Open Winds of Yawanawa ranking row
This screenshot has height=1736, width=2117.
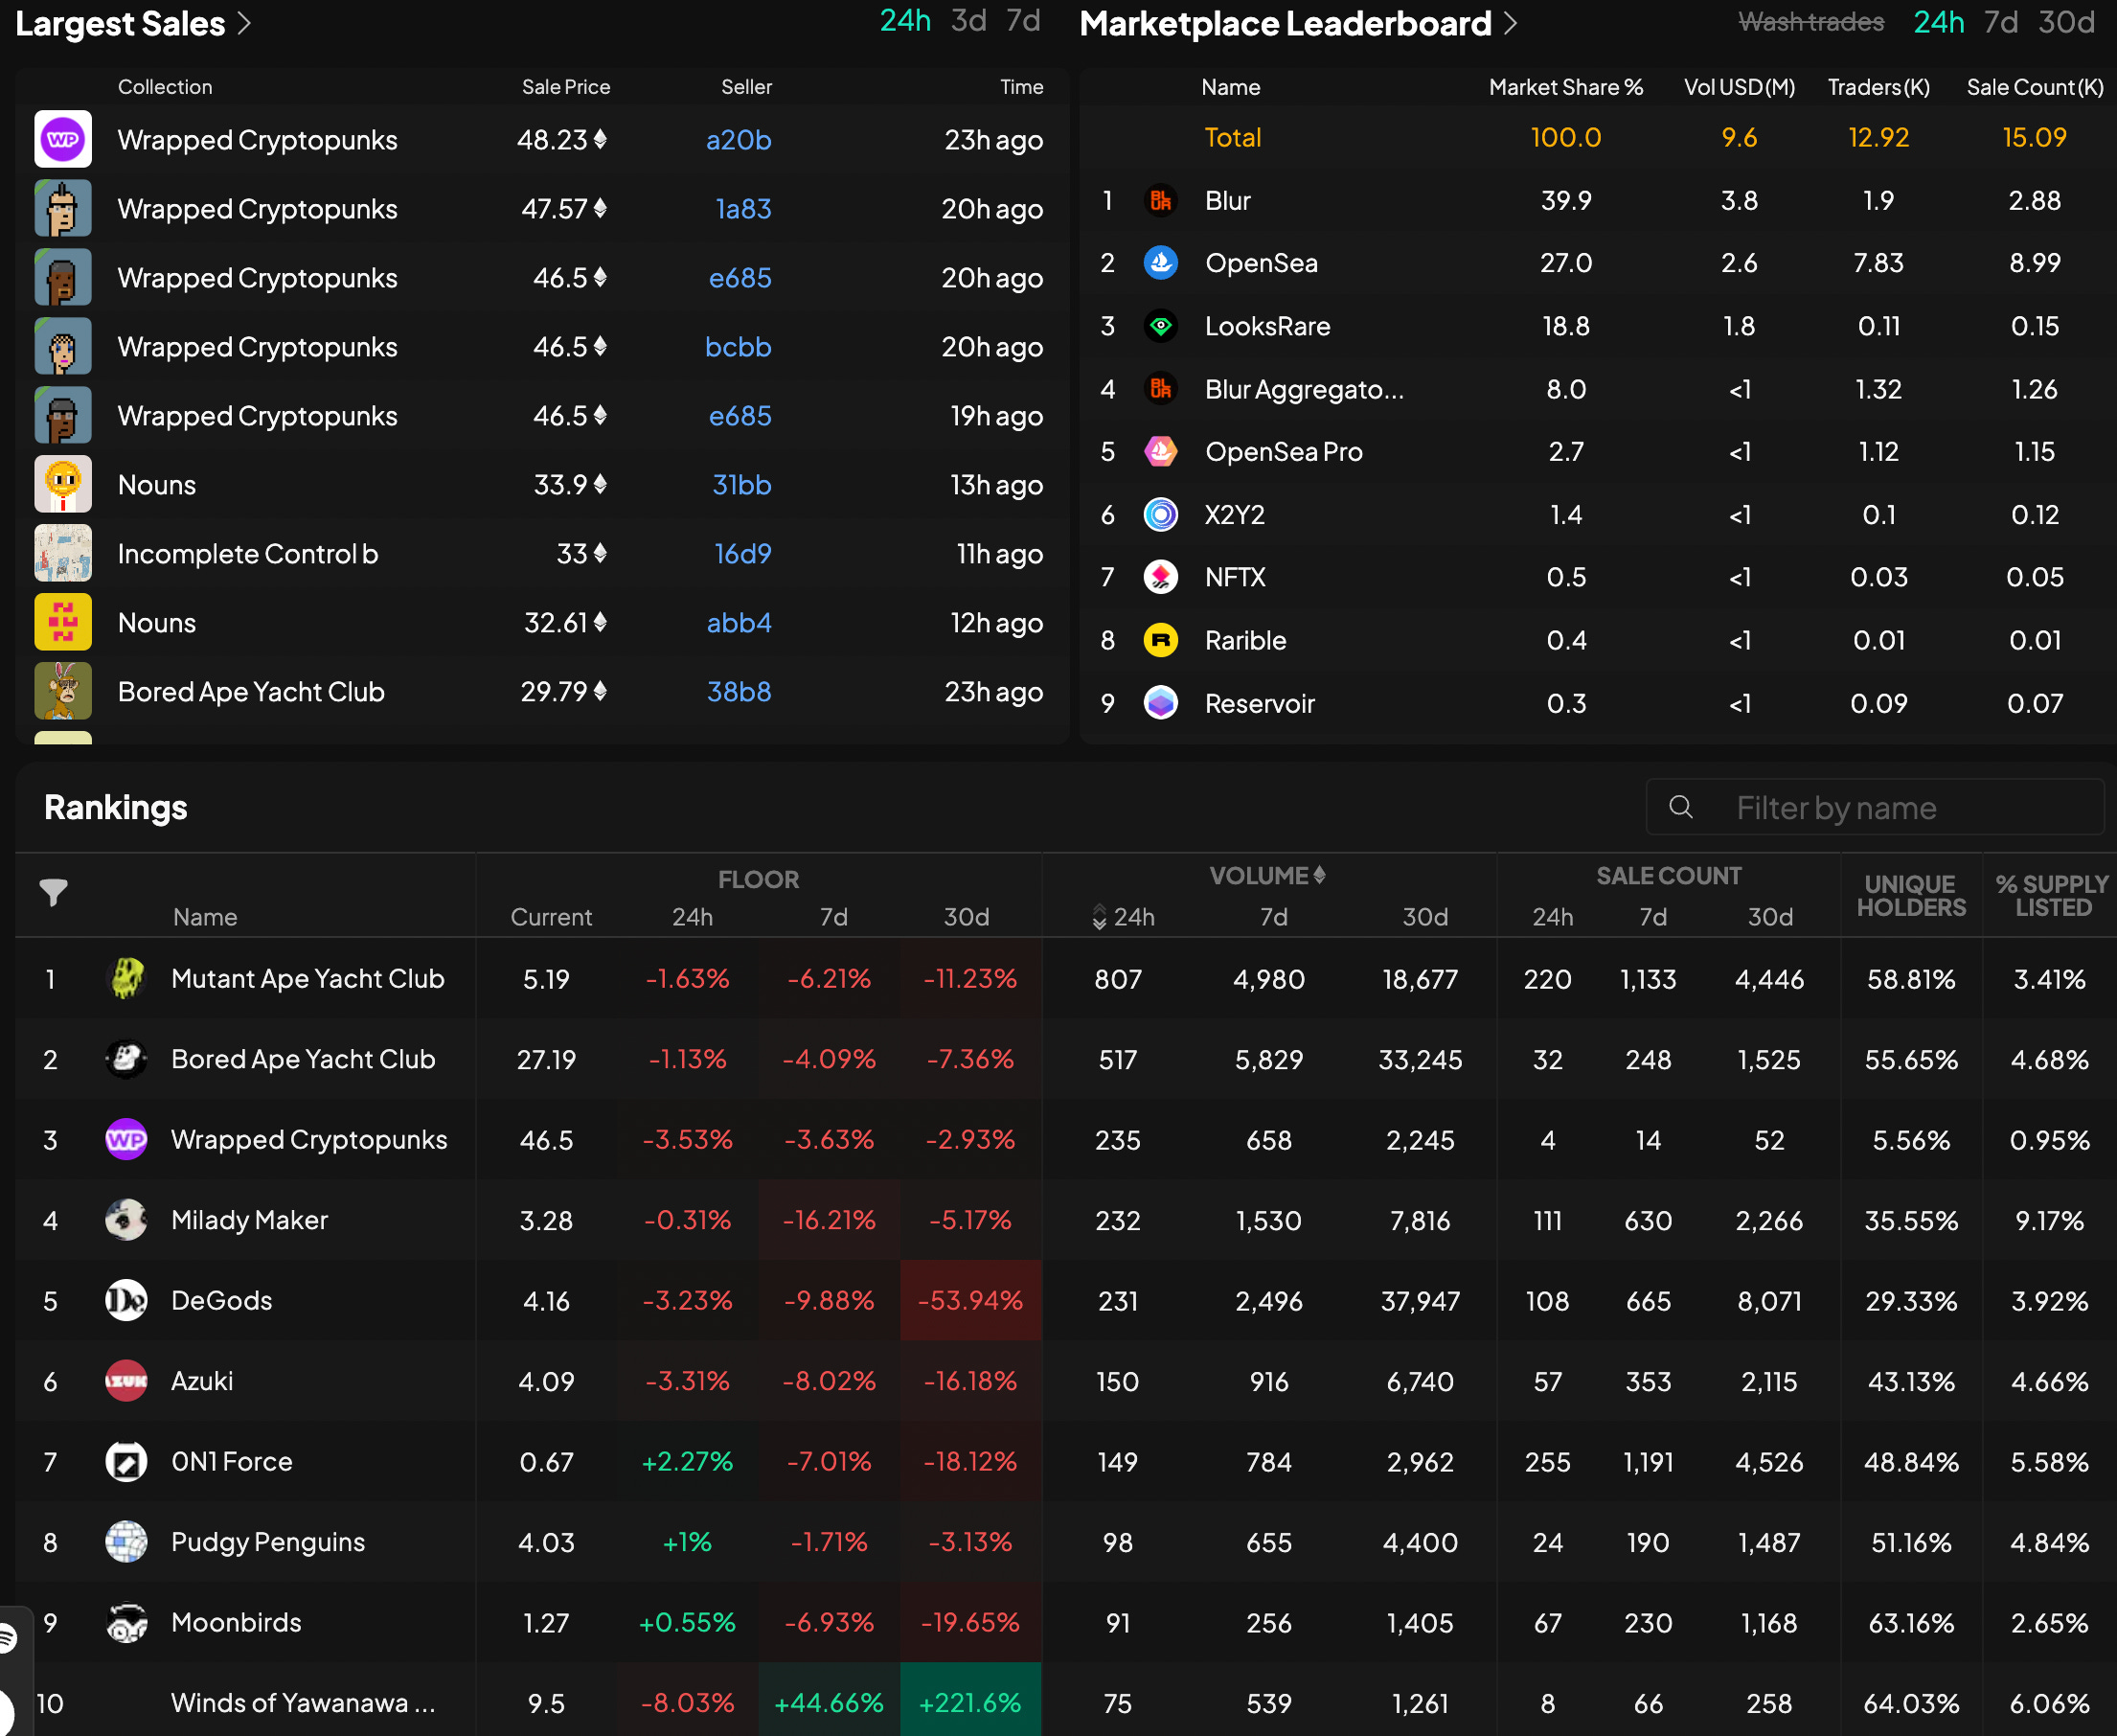pos(1066,1702)
